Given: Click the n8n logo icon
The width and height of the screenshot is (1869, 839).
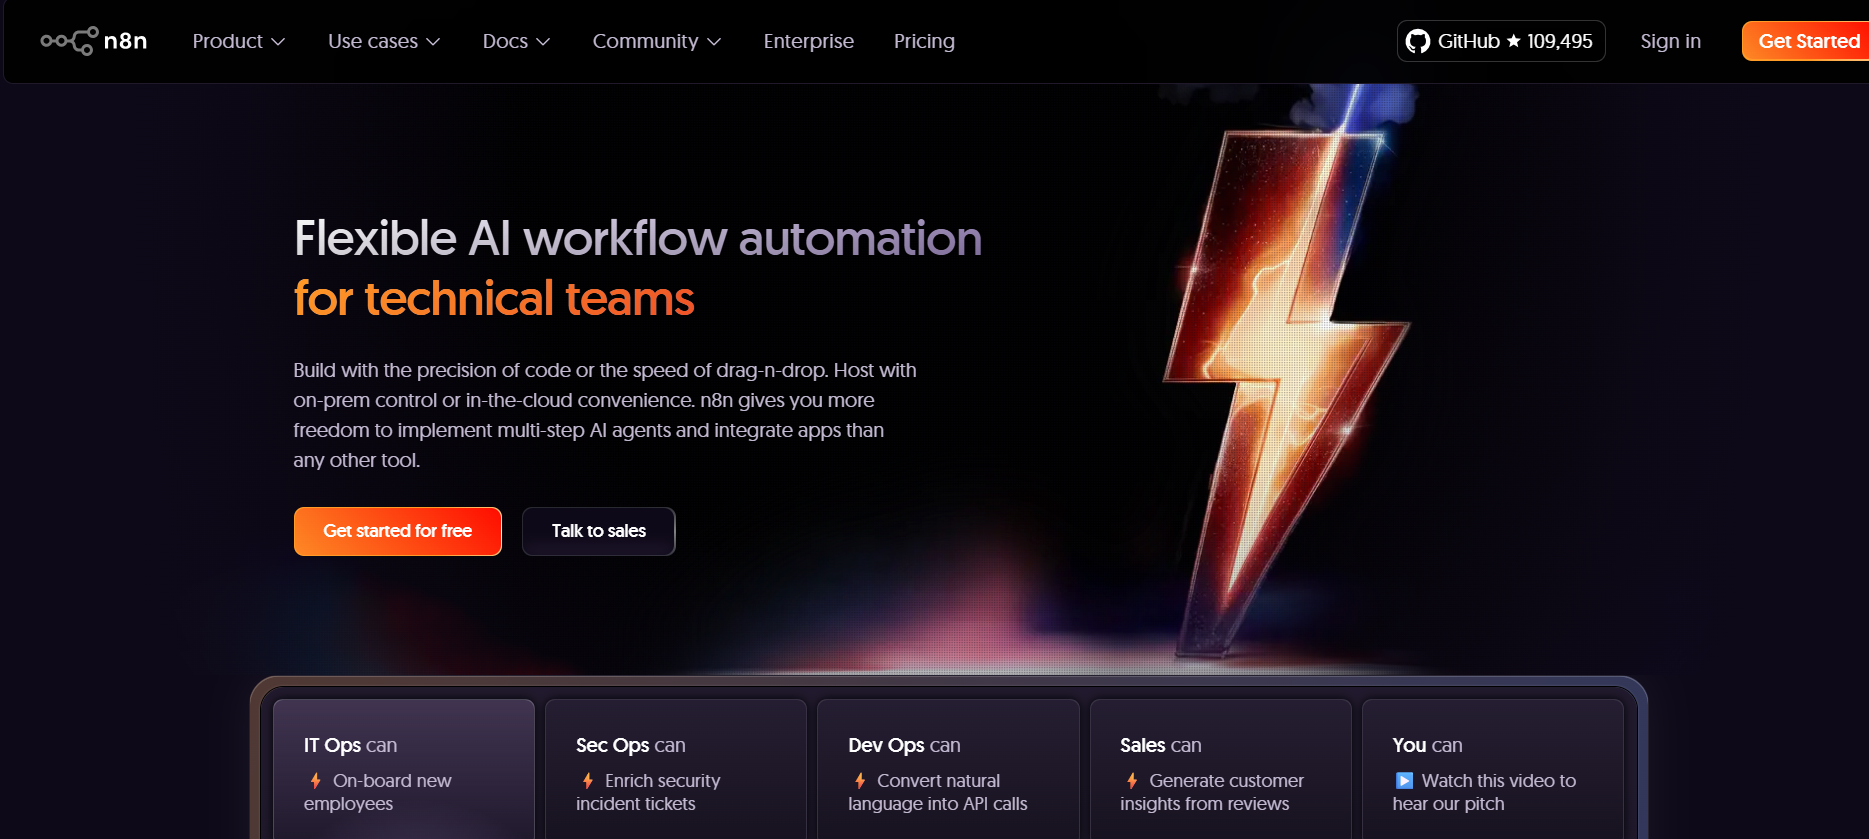Looking at the screenshot, I should click(x=69, y=41).
